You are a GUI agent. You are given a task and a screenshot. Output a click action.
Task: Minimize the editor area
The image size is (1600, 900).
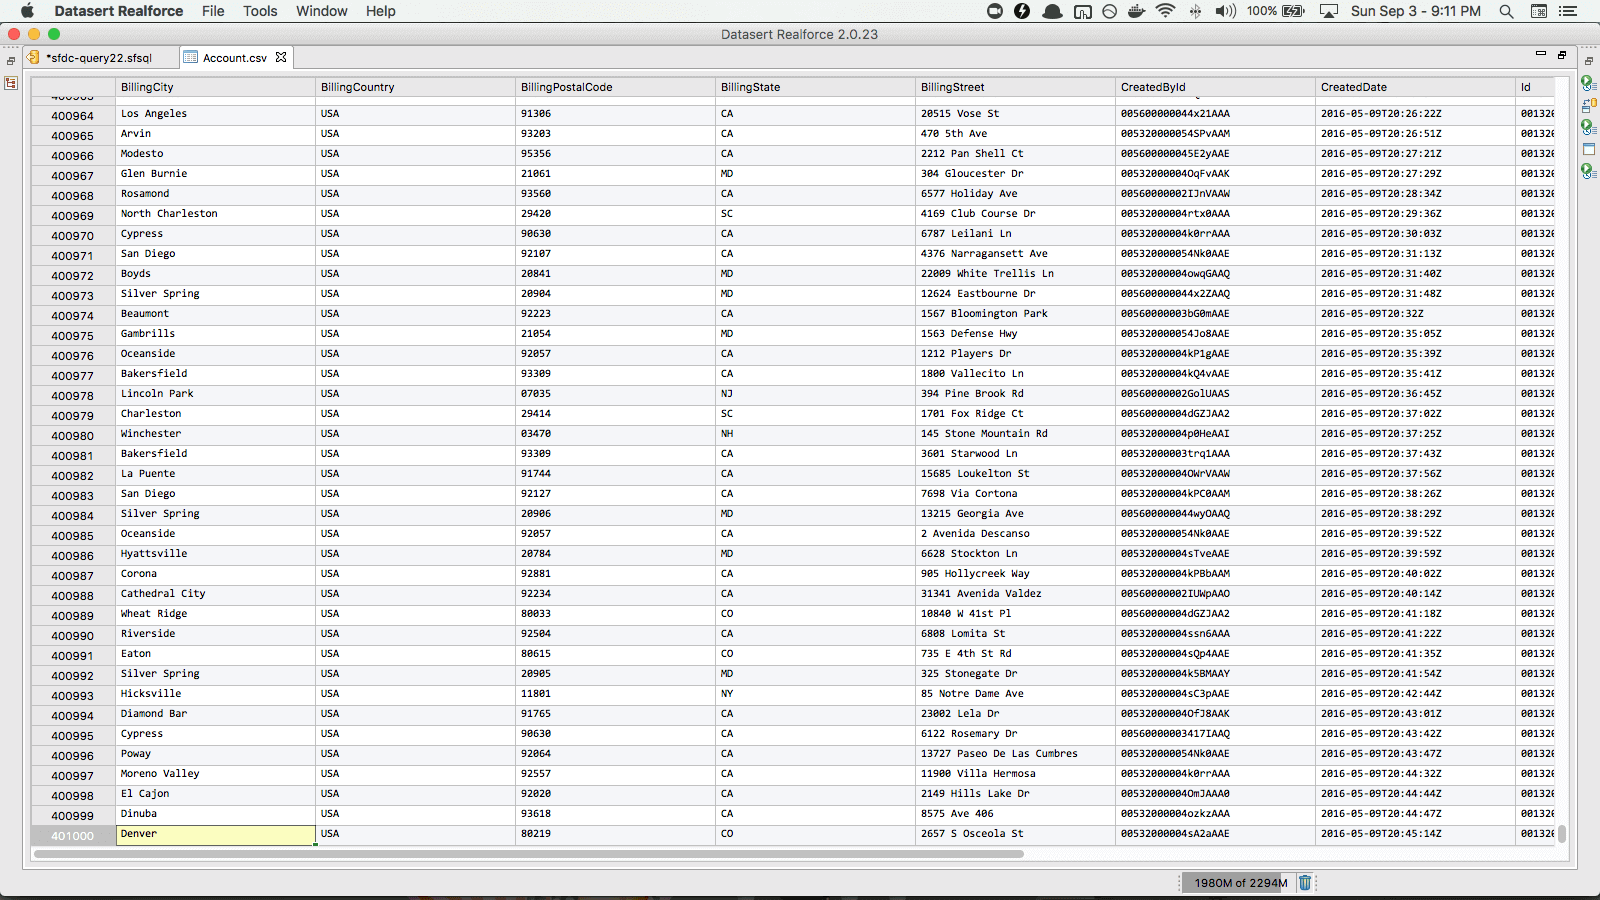[x=1540, y=54]
